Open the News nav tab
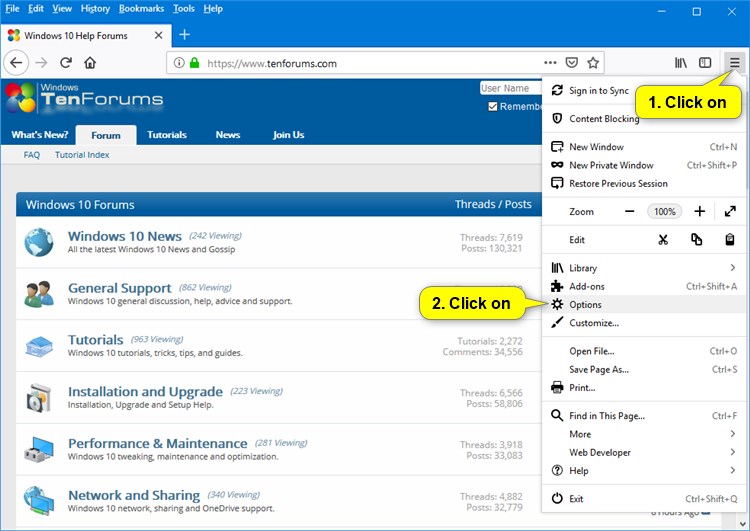 [x=228, y=135]
